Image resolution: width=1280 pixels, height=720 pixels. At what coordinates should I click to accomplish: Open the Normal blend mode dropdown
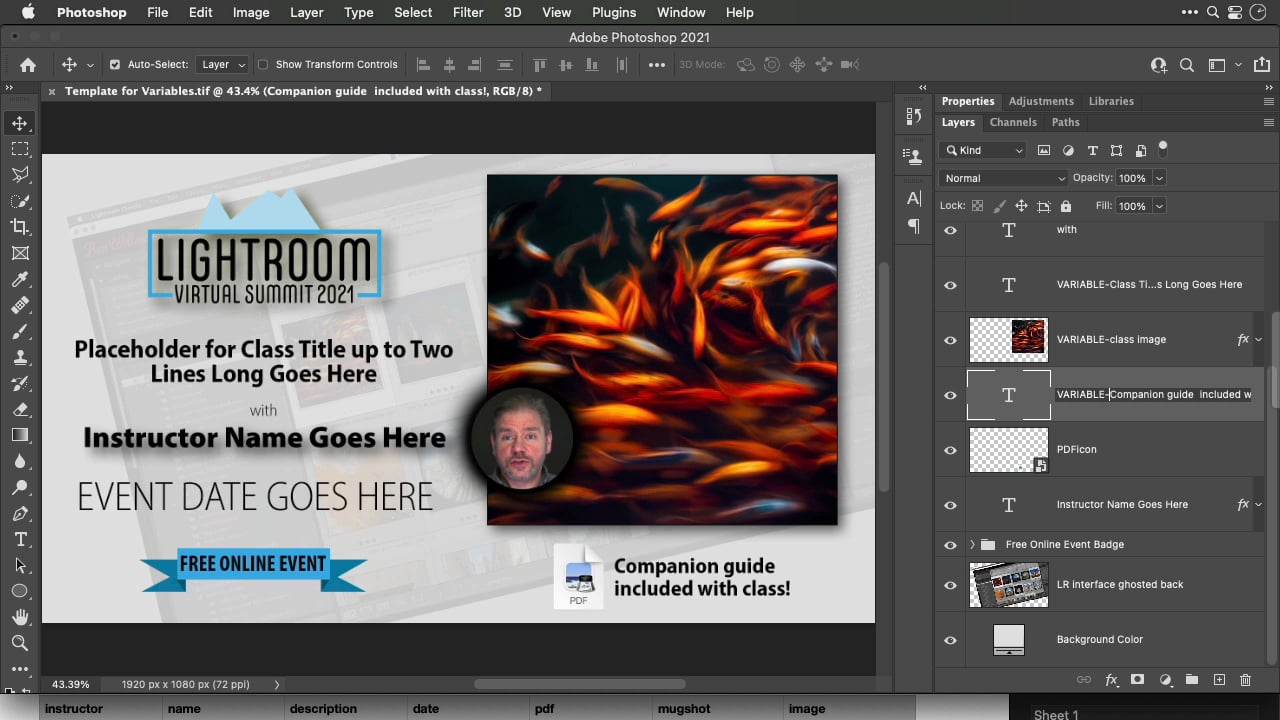coord(1004,178)
